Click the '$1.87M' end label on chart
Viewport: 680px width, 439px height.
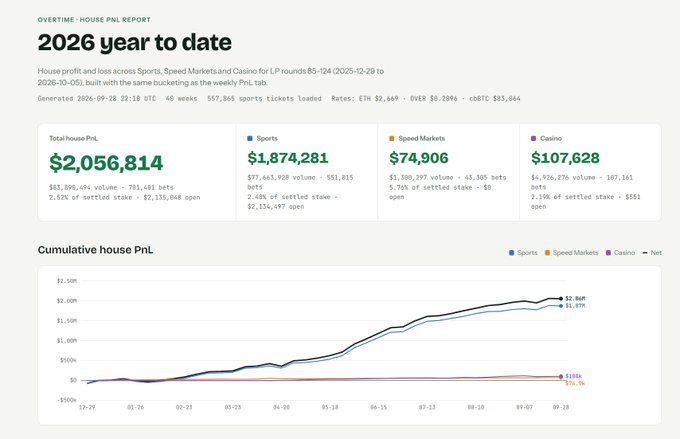click(x=575, y=306)
